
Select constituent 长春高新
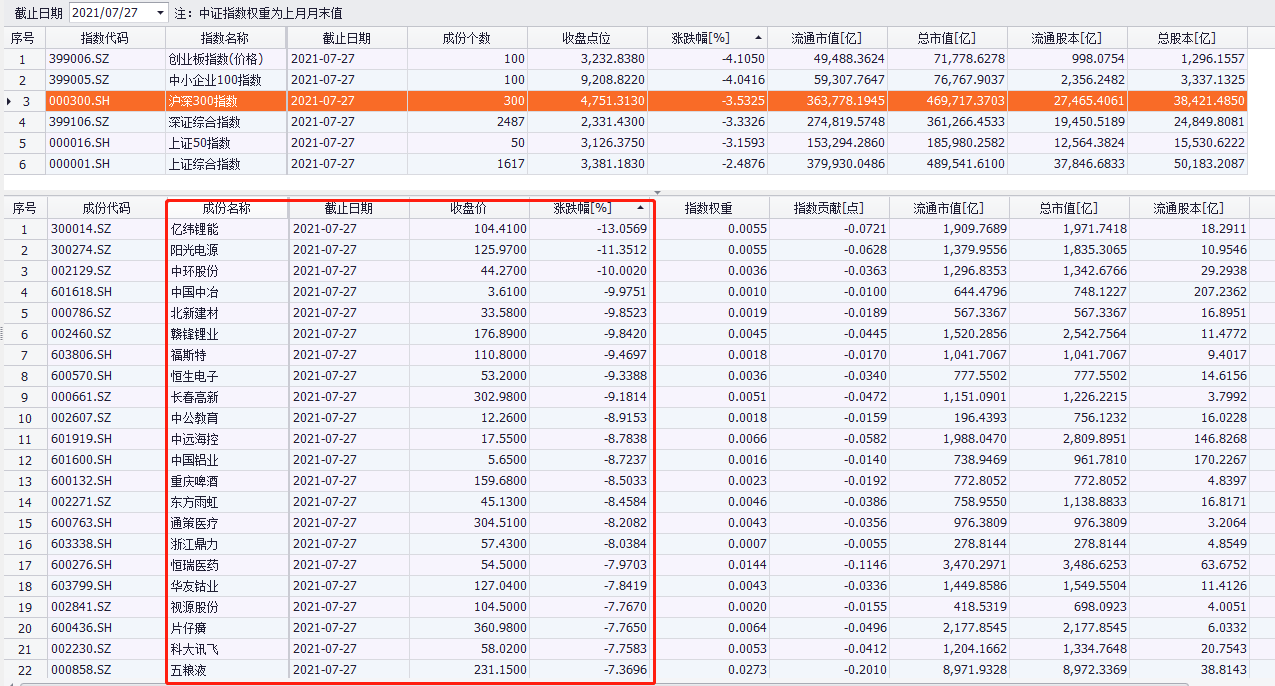pos(194,397)
